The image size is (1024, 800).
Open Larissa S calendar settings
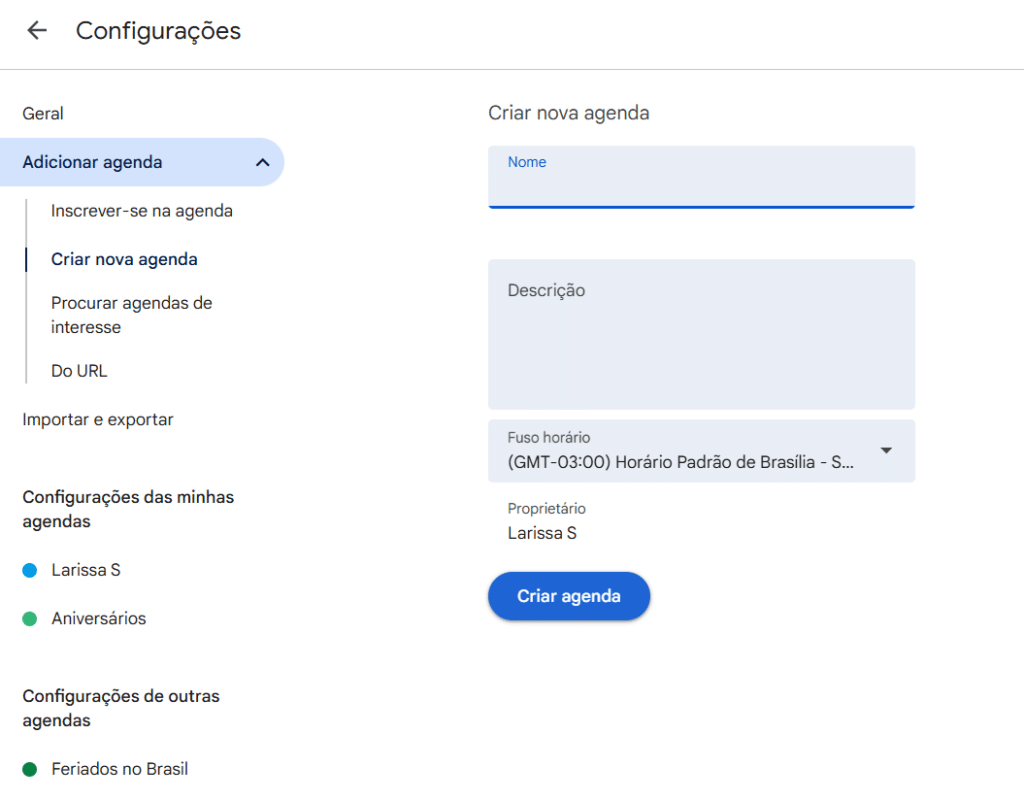point(86,570)
